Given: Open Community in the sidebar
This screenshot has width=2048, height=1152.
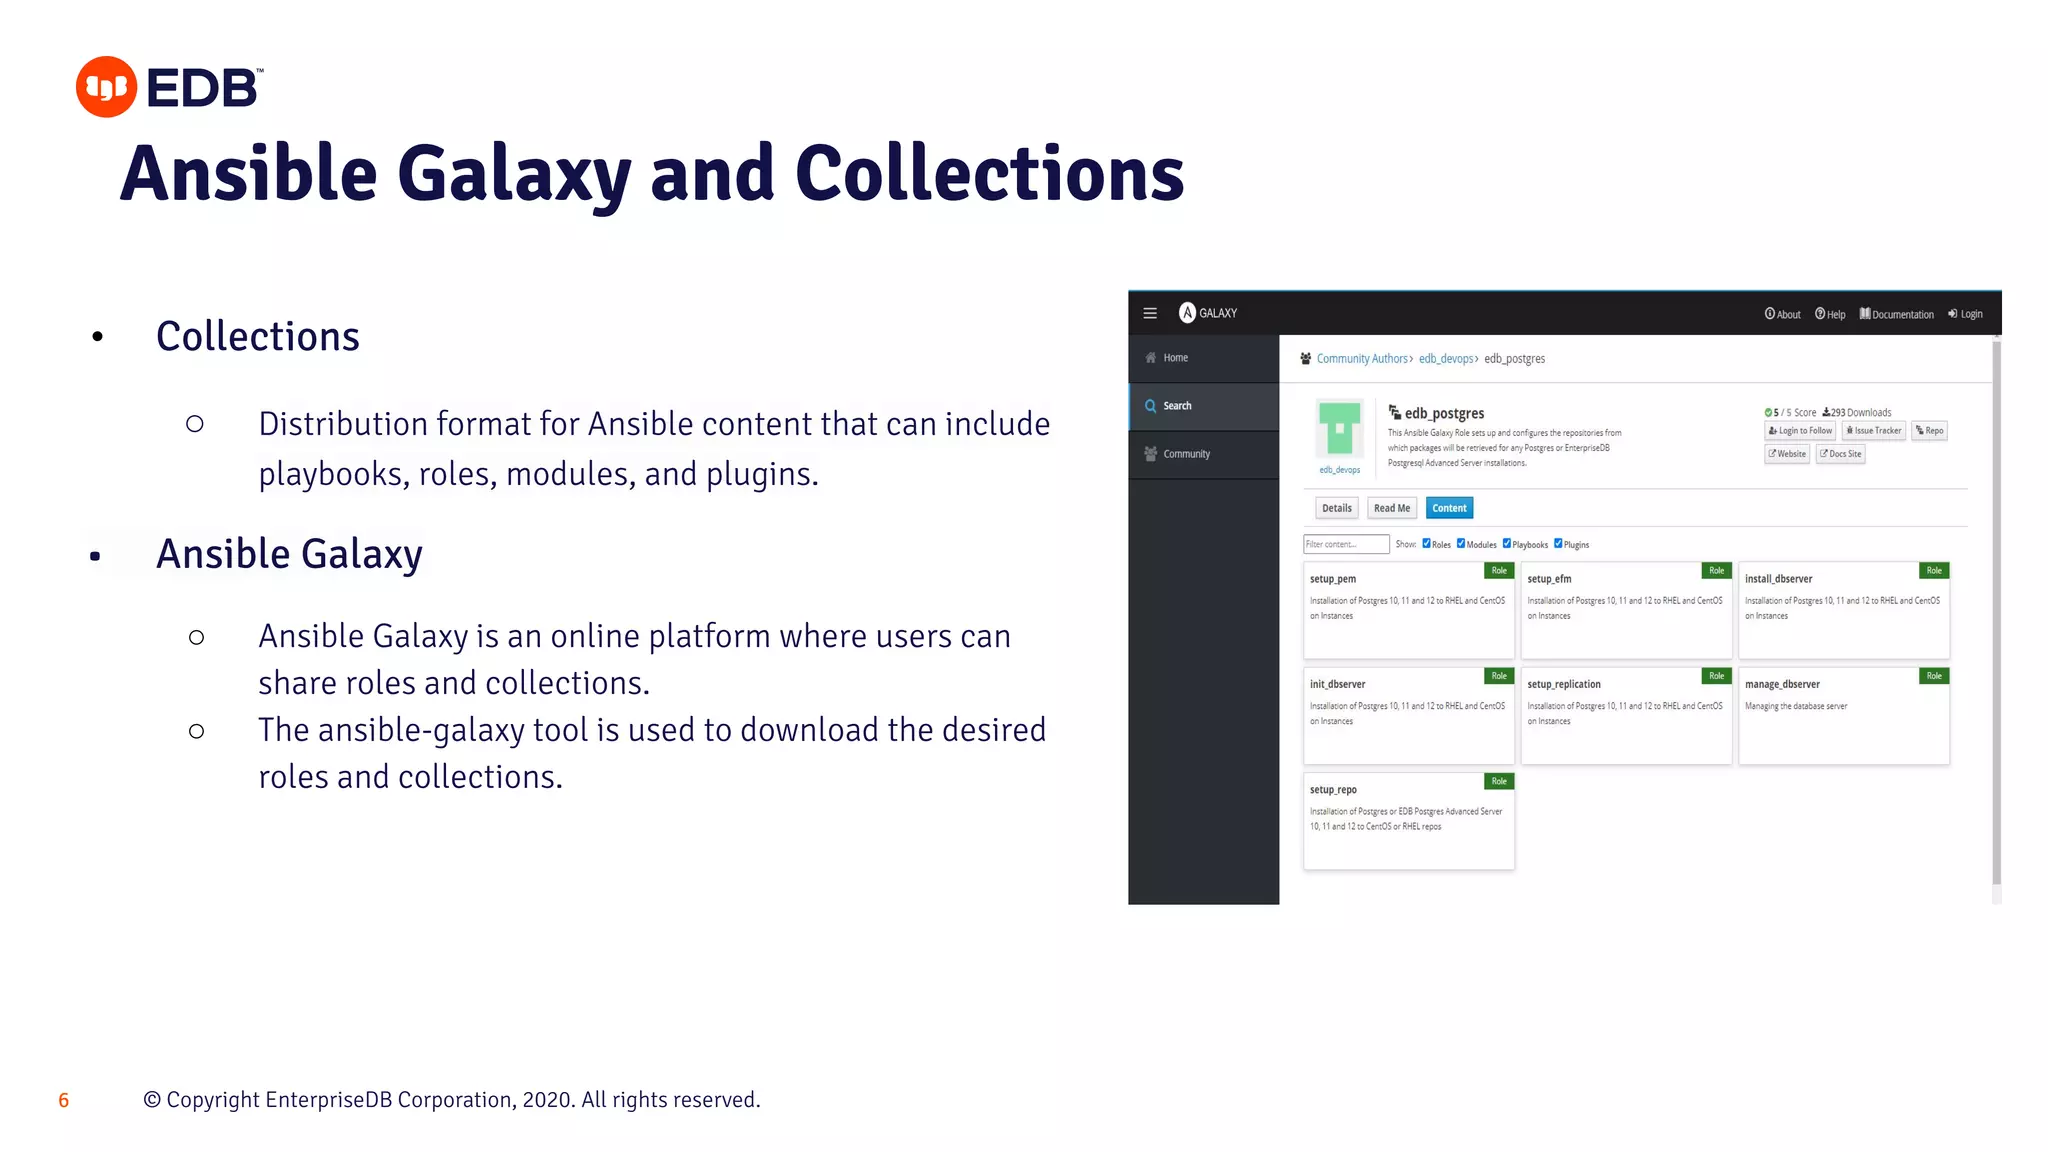Looking at the screenshot, I should click(x=1204, y=454).
